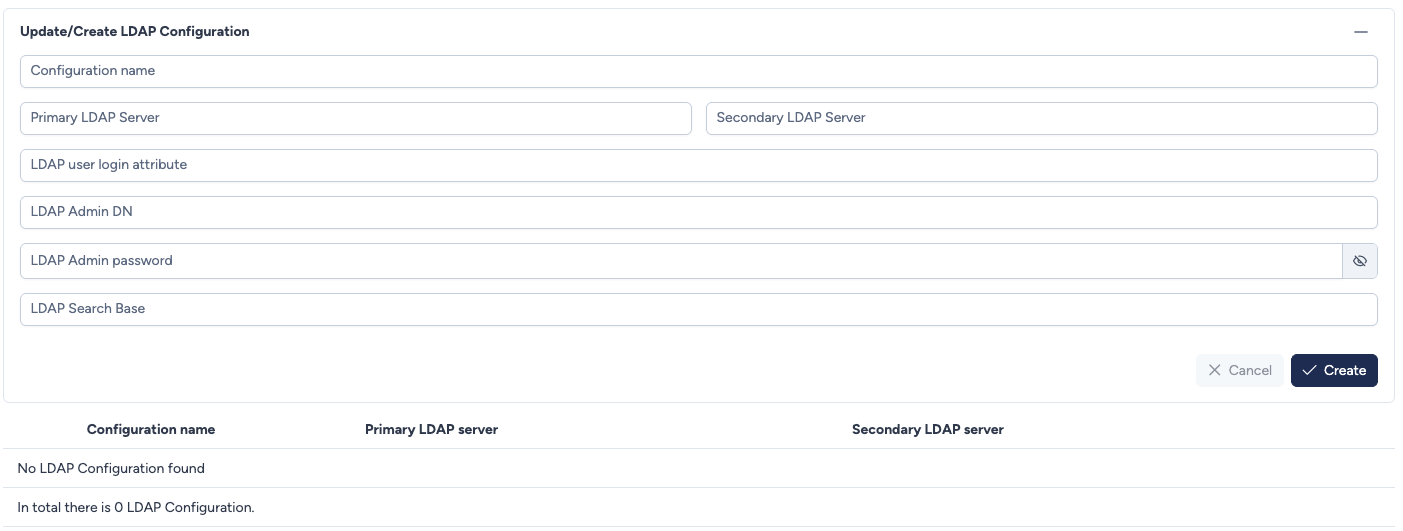Toggle LDAP Admin password visibility eye icon
Image resolution: width=1403 pixels, height=531 pixels.
[1359, 261]
